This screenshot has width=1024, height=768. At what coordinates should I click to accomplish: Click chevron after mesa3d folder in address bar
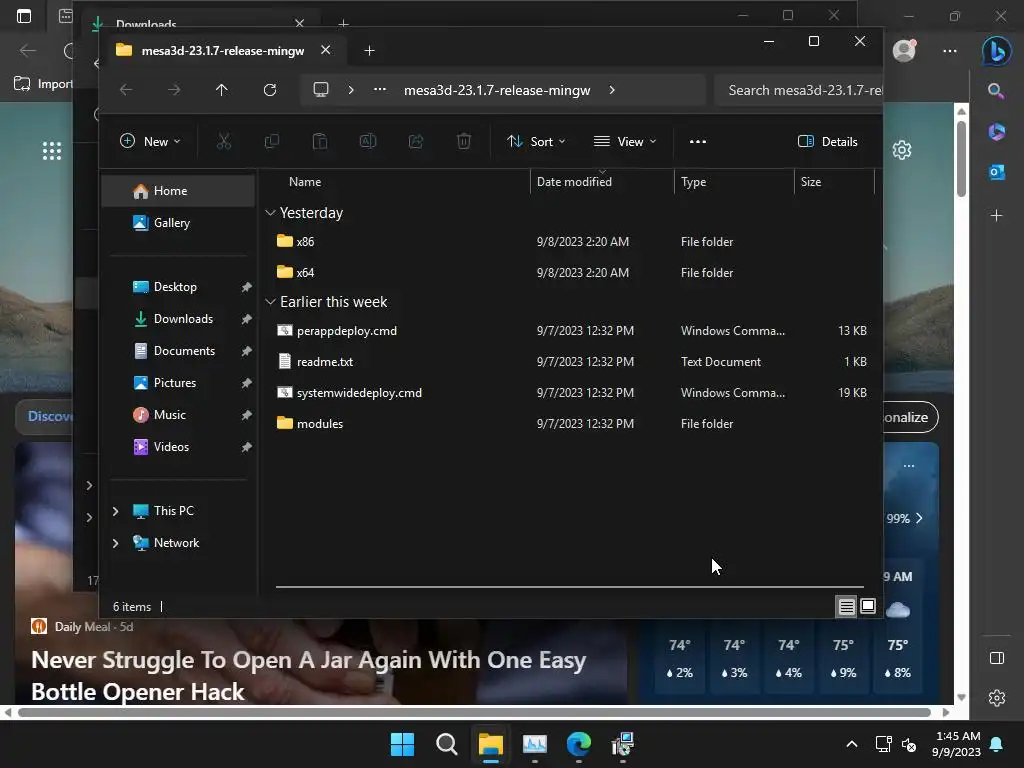click(x=612, y=90)
